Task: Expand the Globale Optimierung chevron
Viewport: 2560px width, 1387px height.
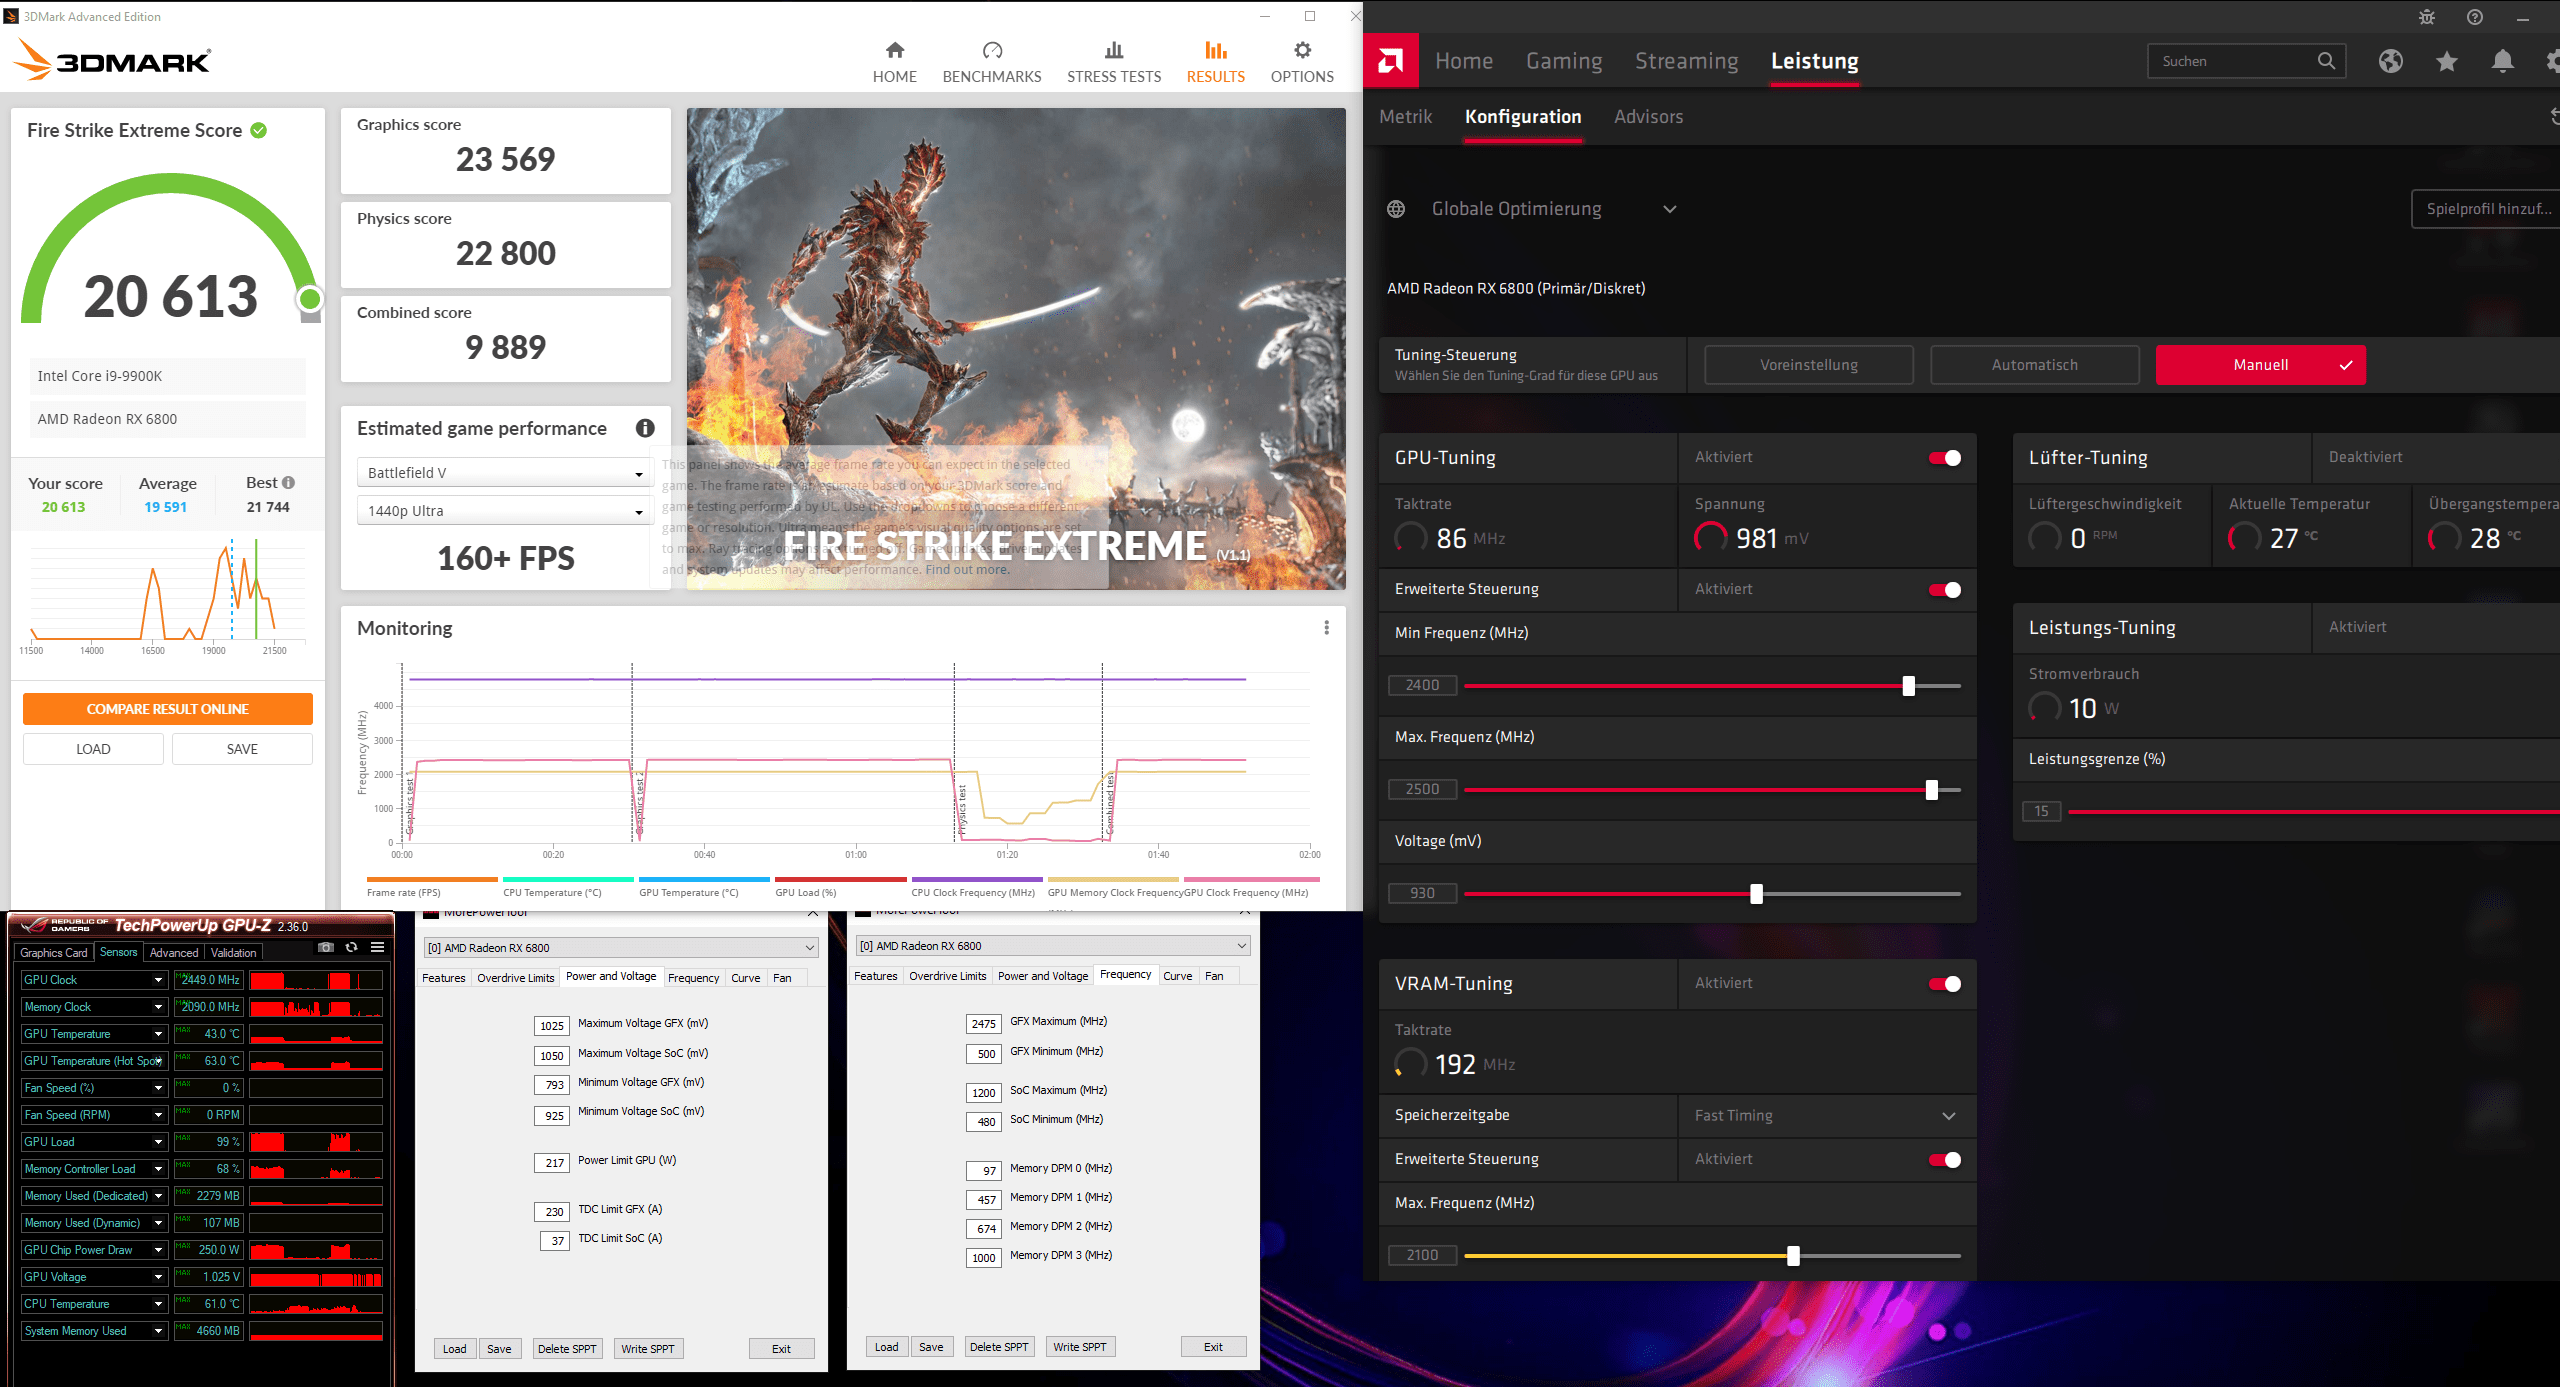Action: click(x=1669, y=209)
